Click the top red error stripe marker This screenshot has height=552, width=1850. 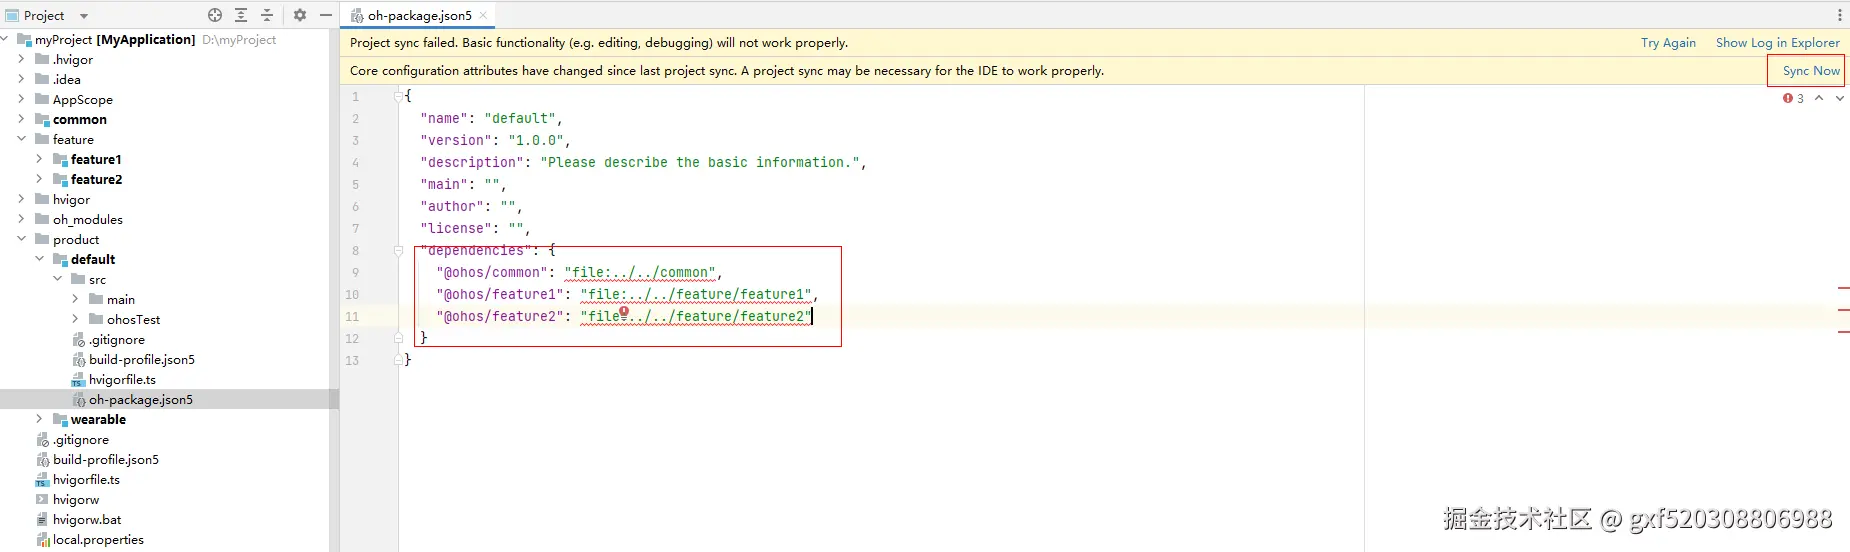click(x=1843, y=288)
